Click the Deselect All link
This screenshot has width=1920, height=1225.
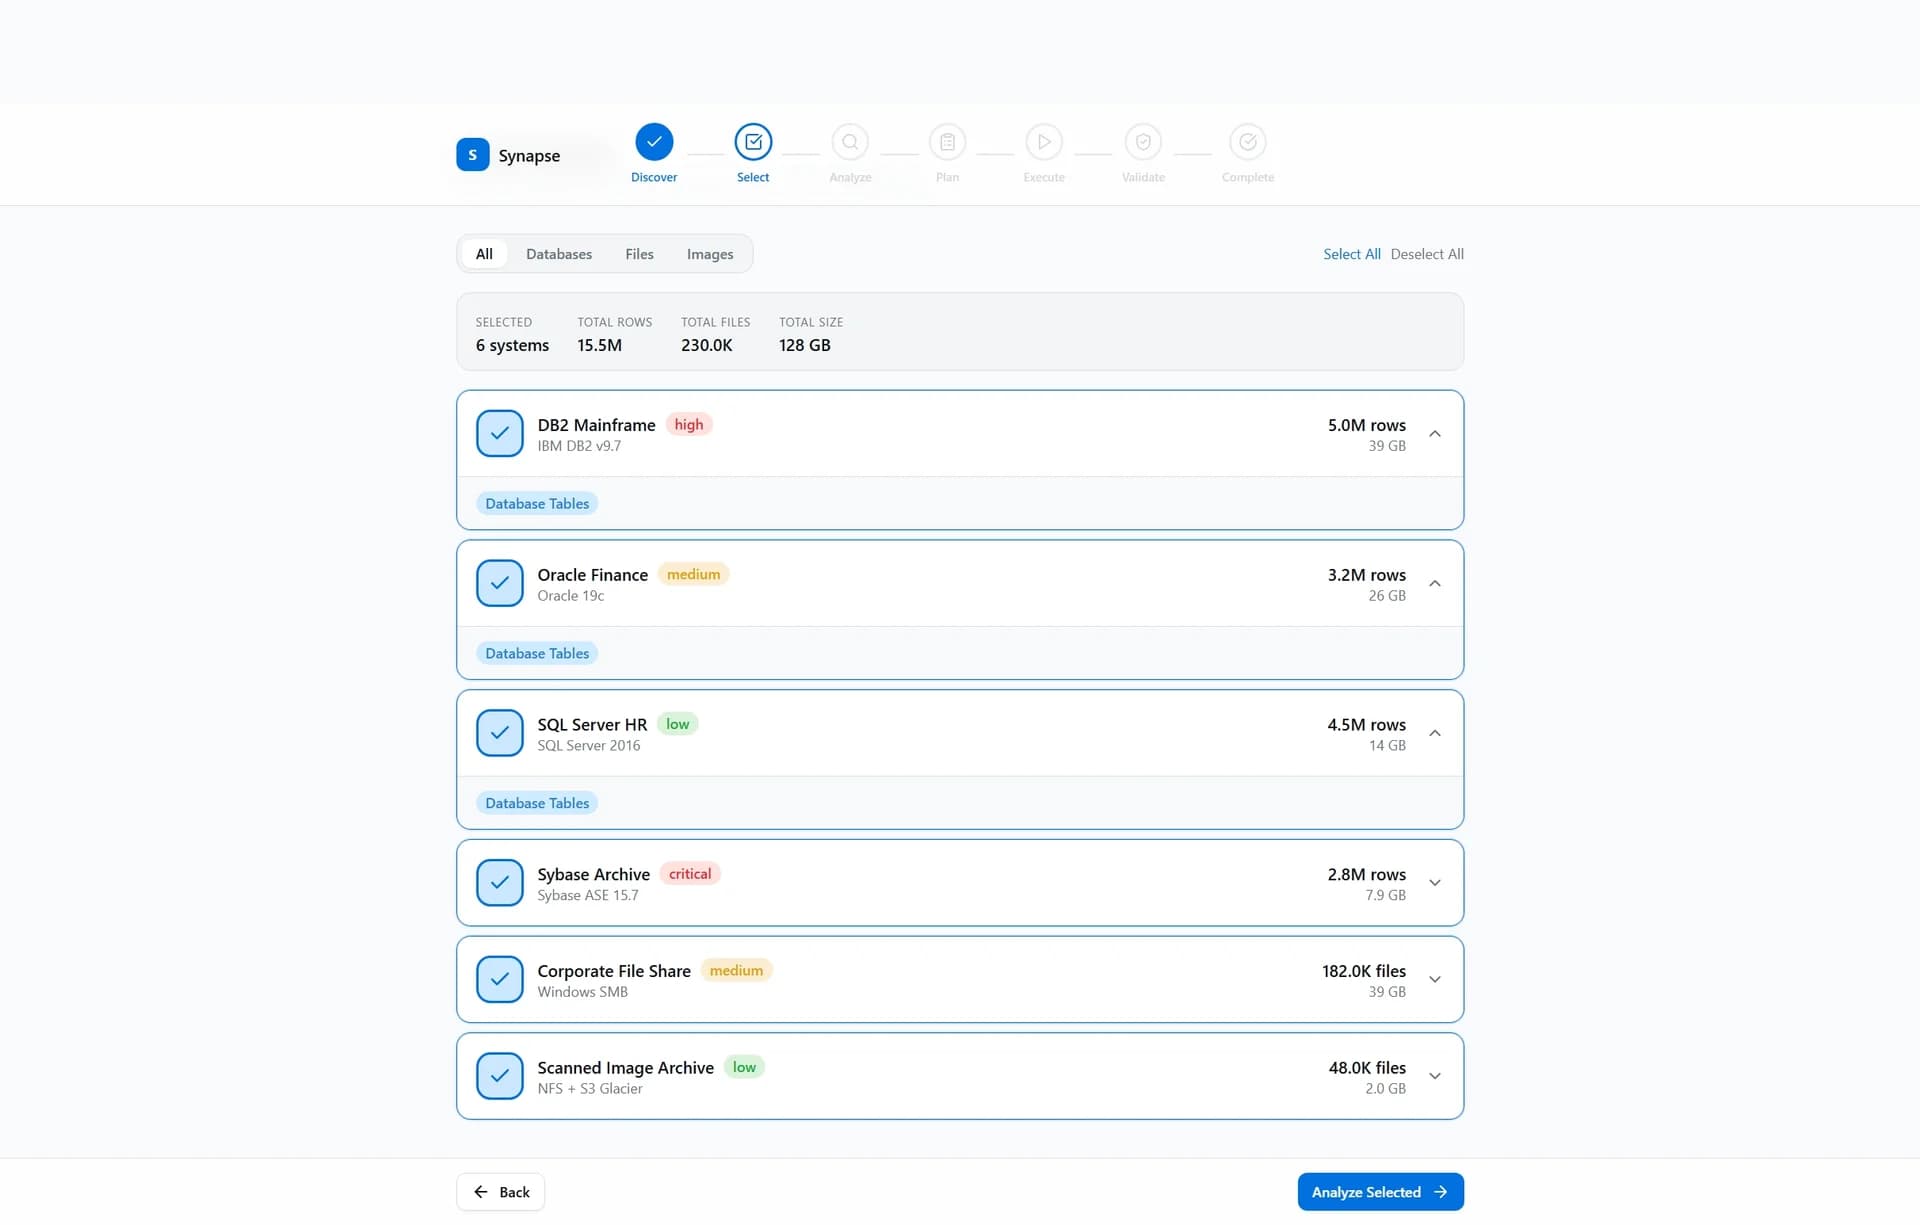point(1427,254)
